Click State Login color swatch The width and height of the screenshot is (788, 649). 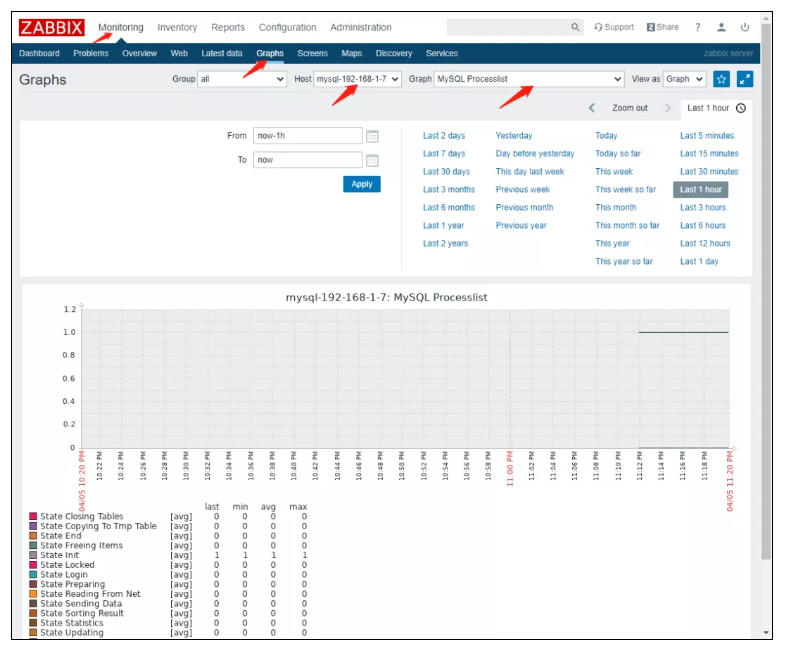click(33, 575)
